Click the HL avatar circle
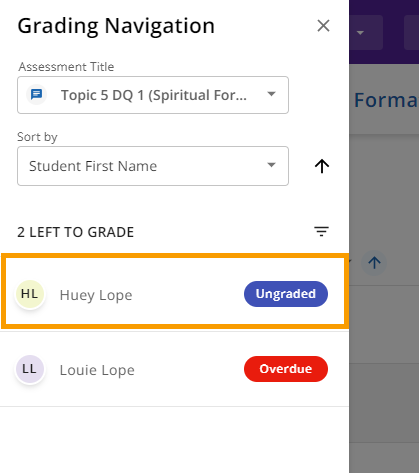 click(30, 294)
